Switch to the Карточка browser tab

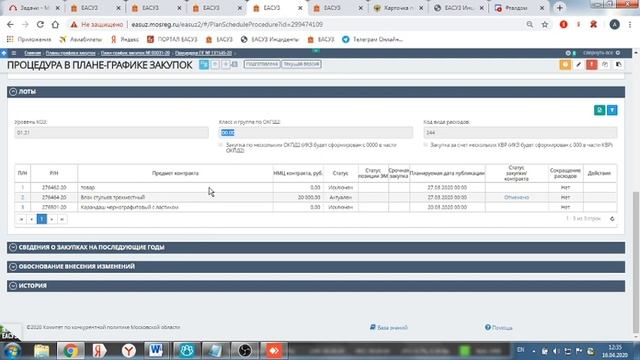click(x=399, y=8)
